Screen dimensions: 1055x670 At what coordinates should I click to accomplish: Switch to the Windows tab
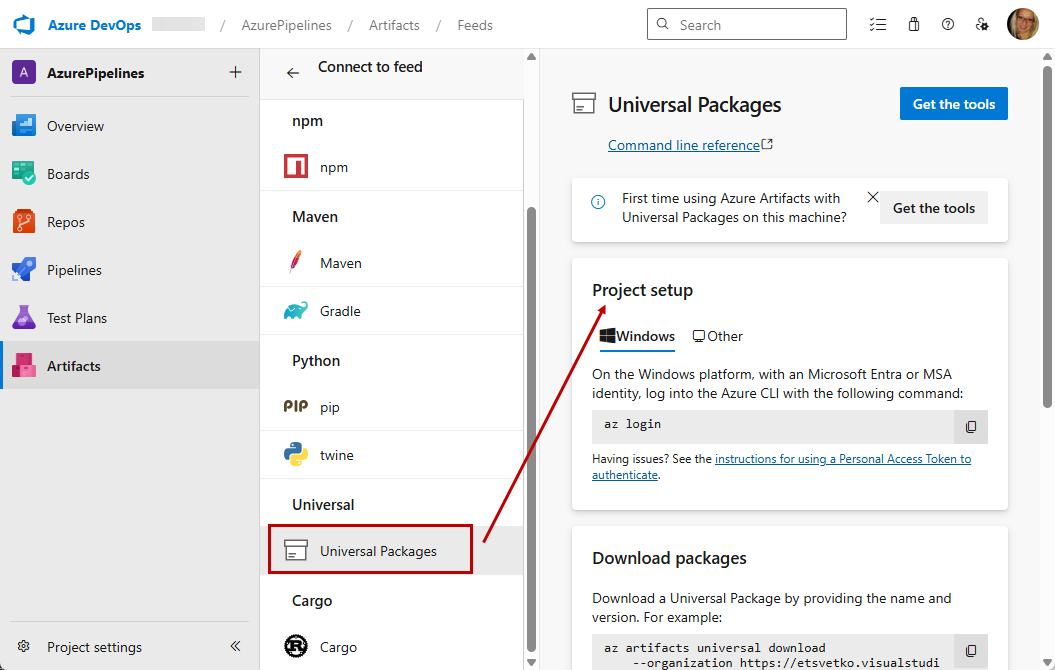[x=637, y=336]
